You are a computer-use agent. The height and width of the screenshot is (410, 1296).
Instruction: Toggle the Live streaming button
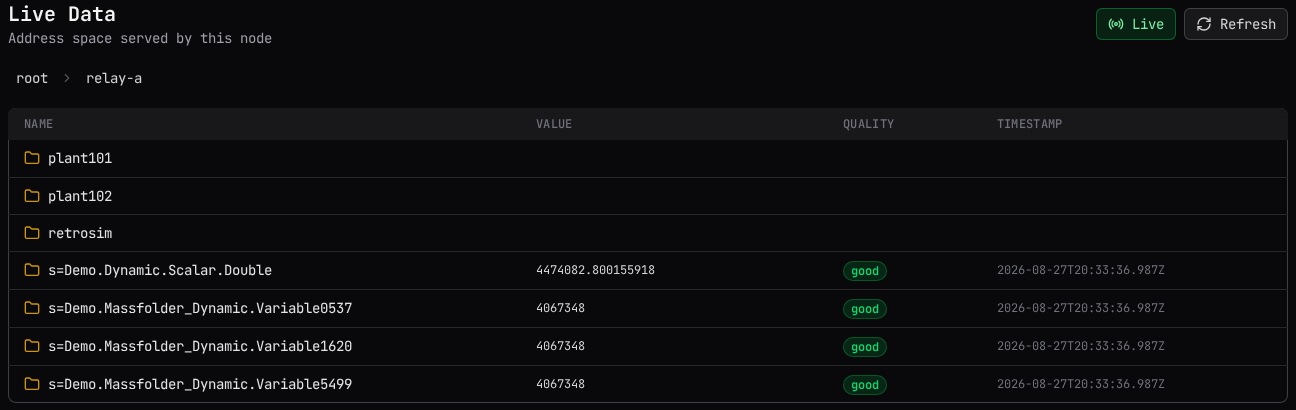click(1136, 24)
